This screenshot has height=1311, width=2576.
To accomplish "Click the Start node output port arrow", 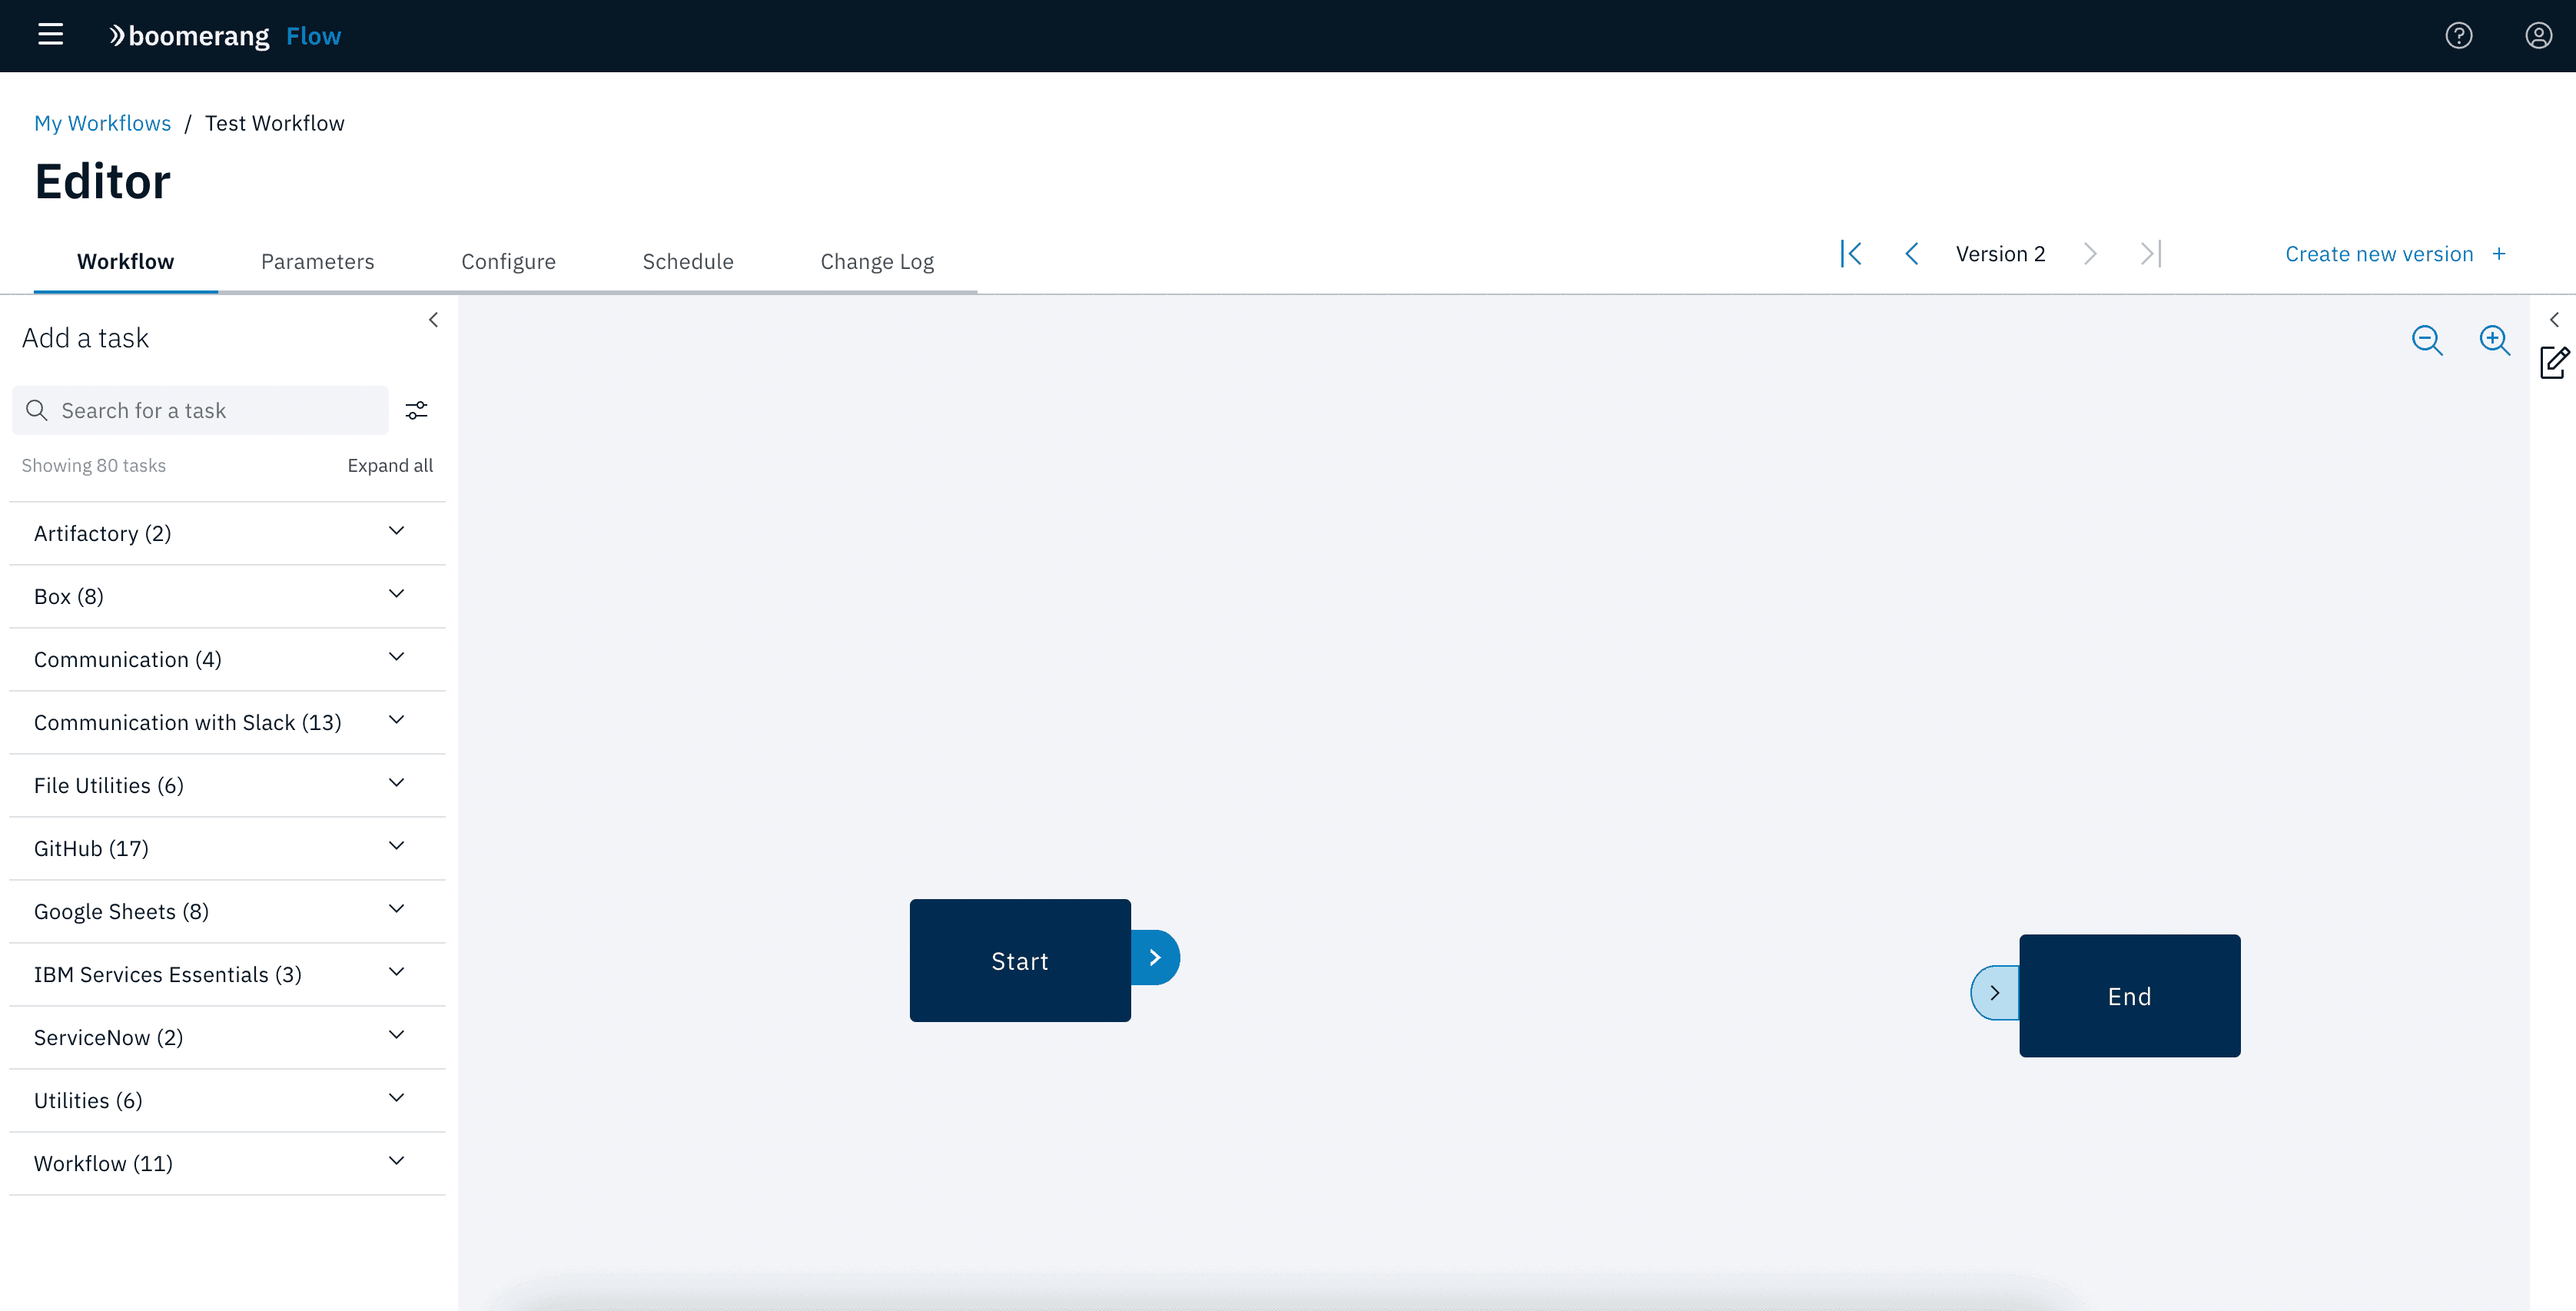I will (1155, 957).
